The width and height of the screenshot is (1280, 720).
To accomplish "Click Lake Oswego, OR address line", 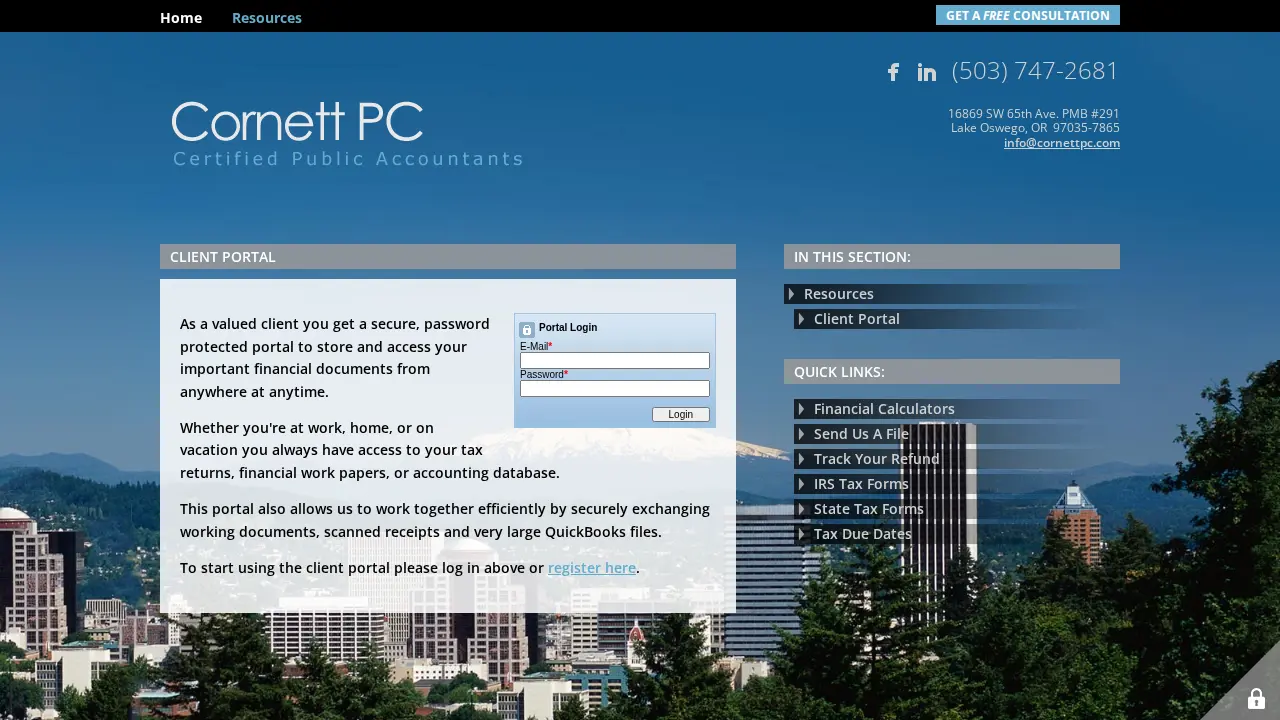I will click(1035, 128).
